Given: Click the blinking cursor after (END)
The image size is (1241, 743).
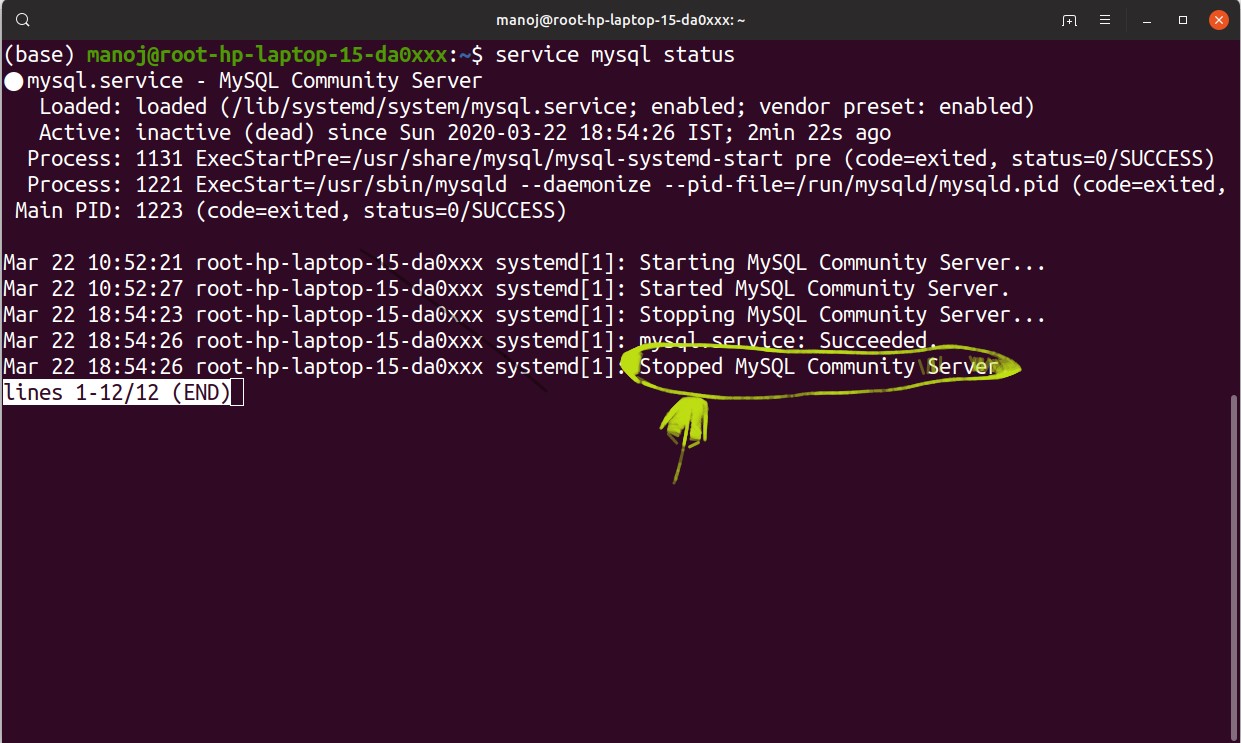Looking at the screenshot, I should pyautogui.click(x=236, y=392).
